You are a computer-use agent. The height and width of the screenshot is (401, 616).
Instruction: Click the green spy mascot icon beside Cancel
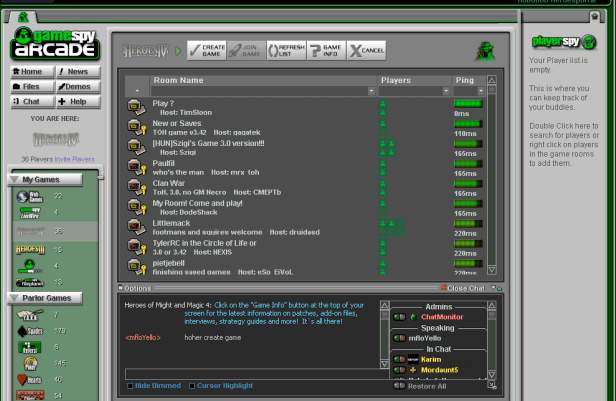[485, 51]
